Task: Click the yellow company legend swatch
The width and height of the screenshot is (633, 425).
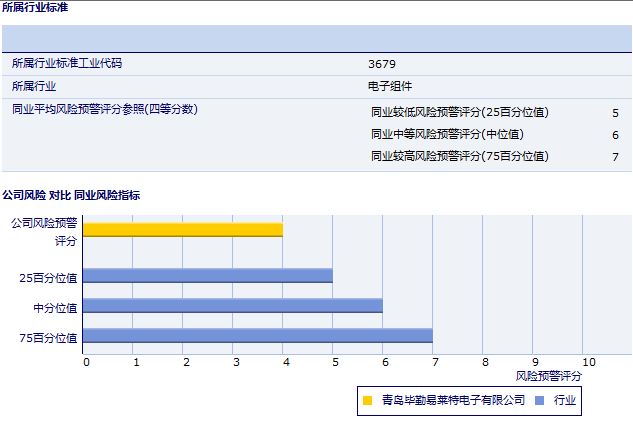Action: 367,401
